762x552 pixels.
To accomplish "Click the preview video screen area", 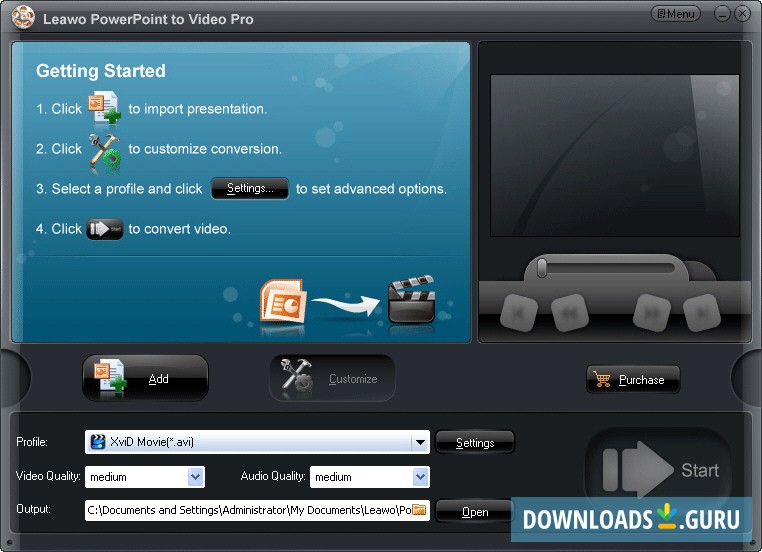I will 615,155.
